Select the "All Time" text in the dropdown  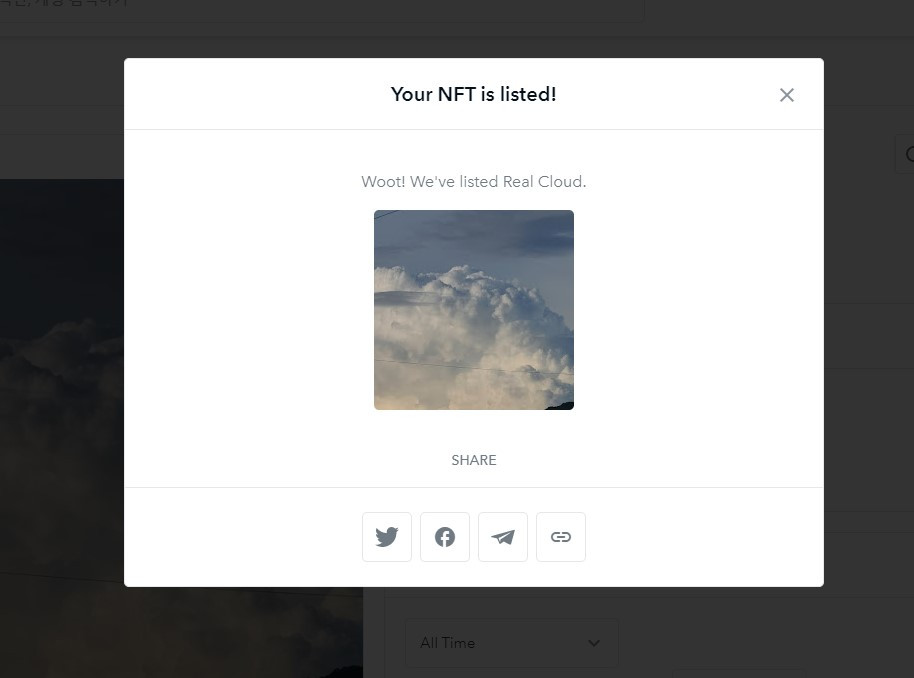pyautogui.click(x=448, y=643)
